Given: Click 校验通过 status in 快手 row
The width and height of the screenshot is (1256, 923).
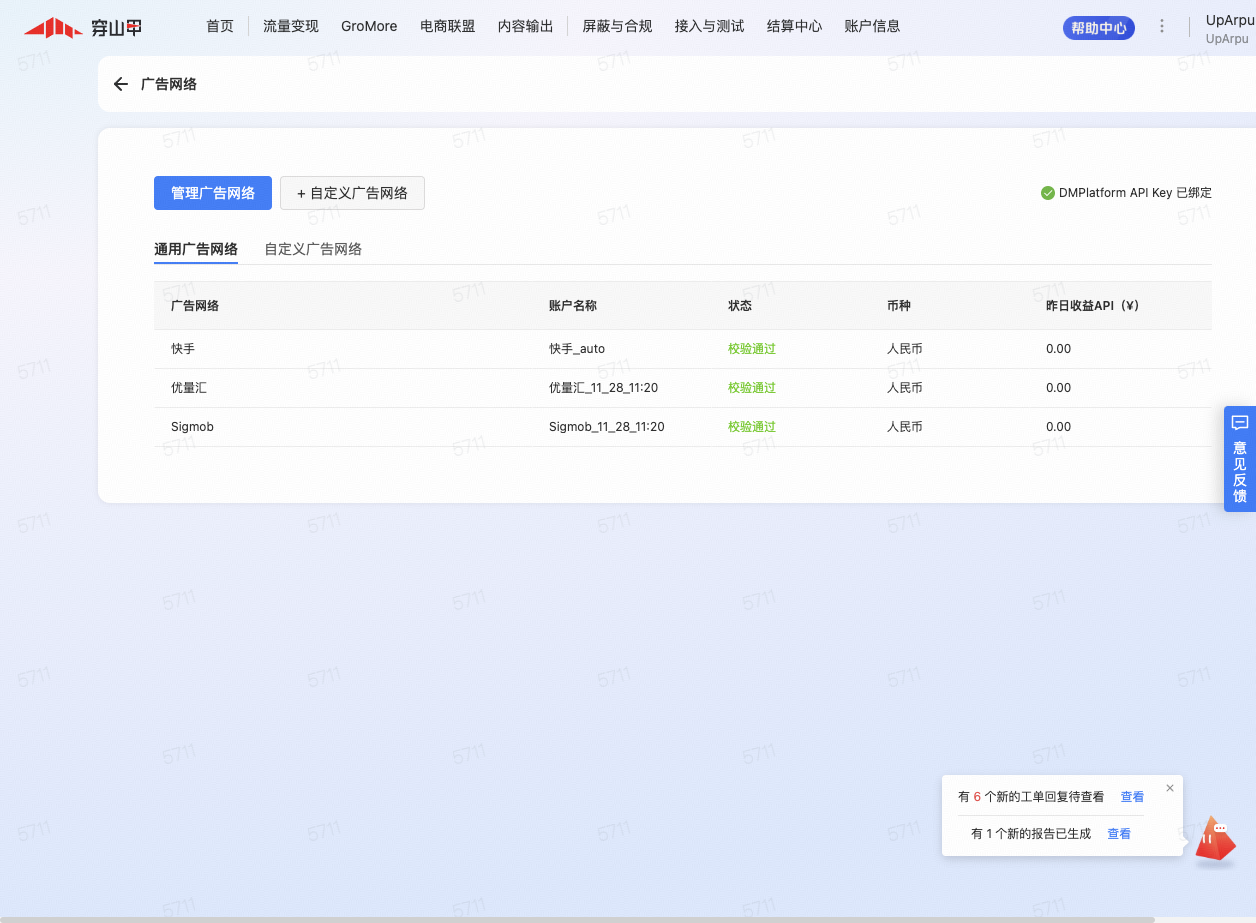Looking at the screenshot, I should [x=752, y=349].
